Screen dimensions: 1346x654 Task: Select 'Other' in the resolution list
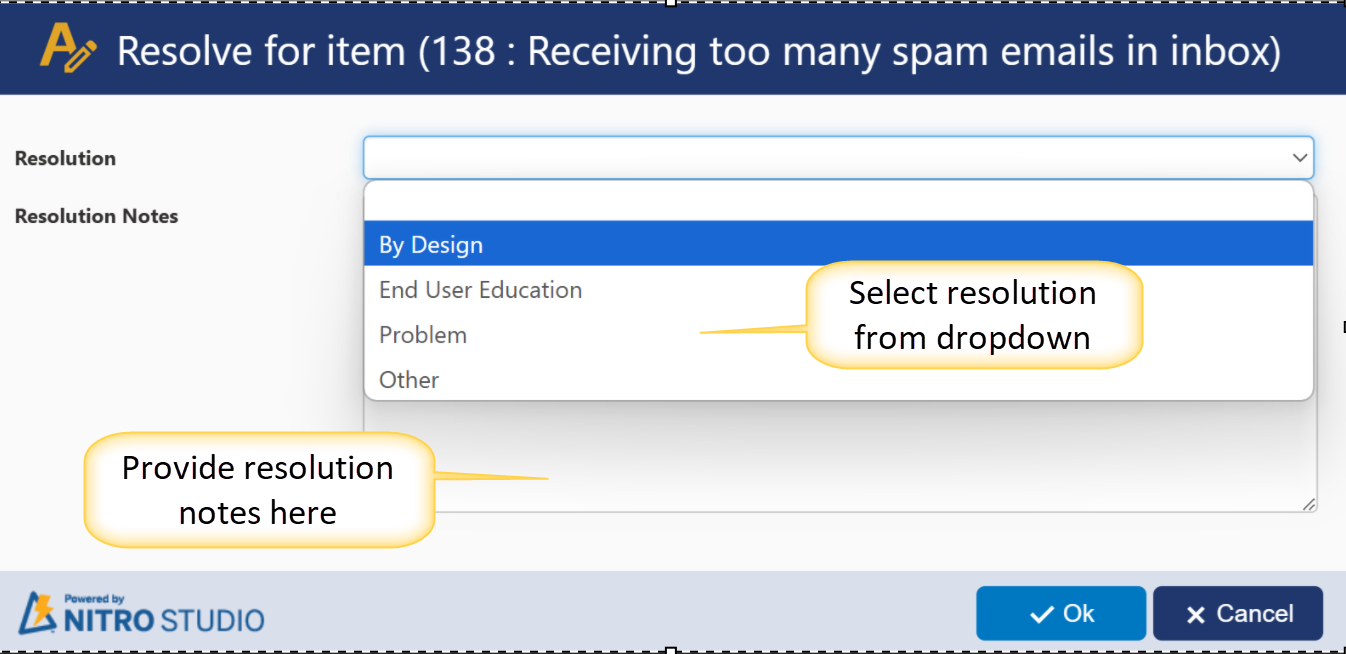click(409, 380)
